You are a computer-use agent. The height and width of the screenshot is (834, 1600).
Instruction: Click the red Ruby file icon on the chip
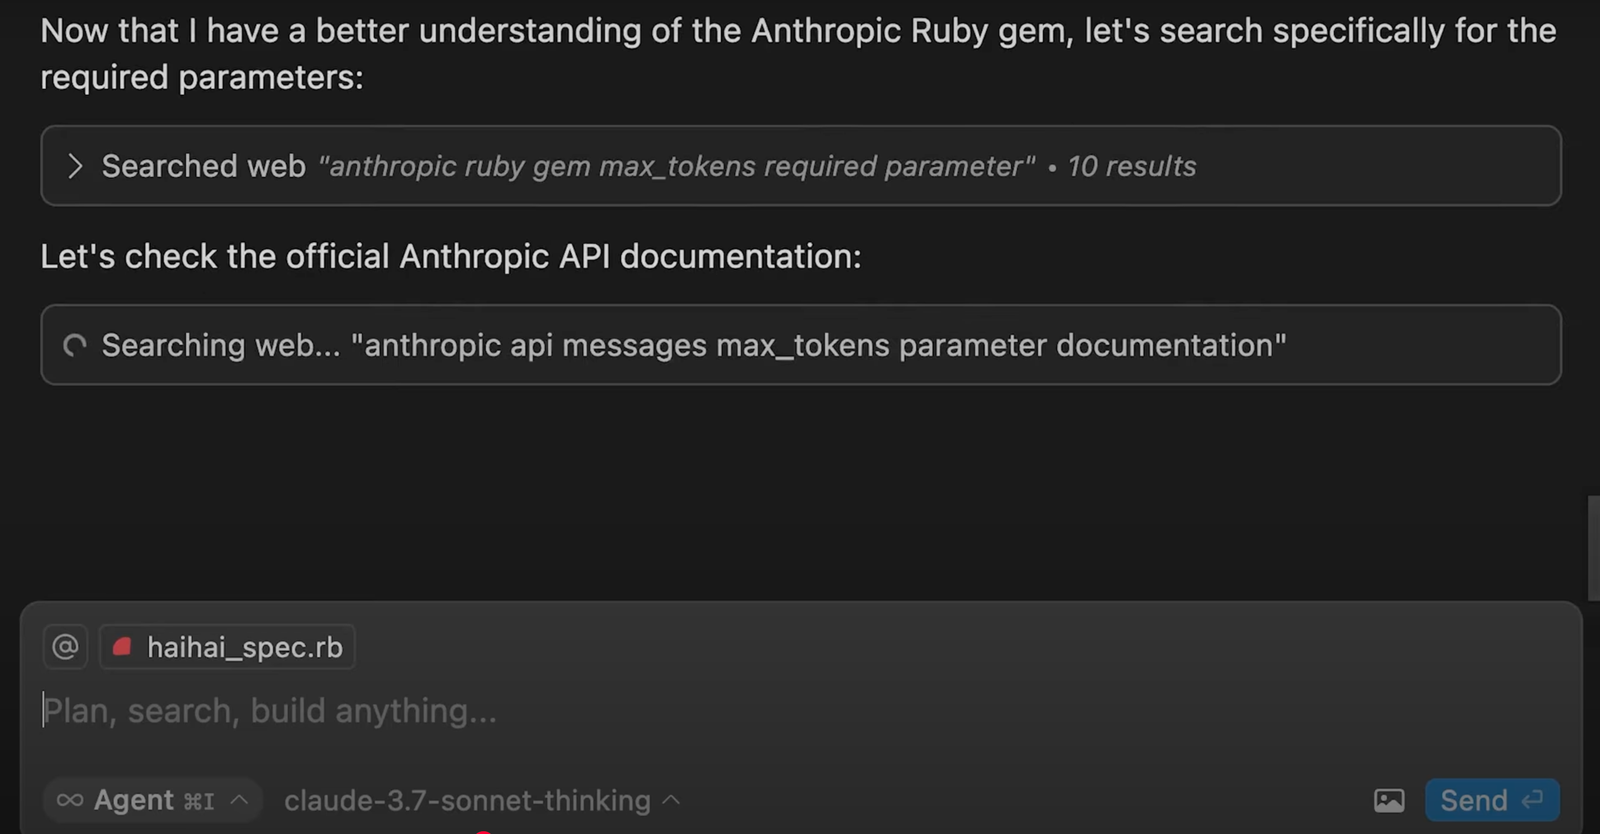pos(122,647)
